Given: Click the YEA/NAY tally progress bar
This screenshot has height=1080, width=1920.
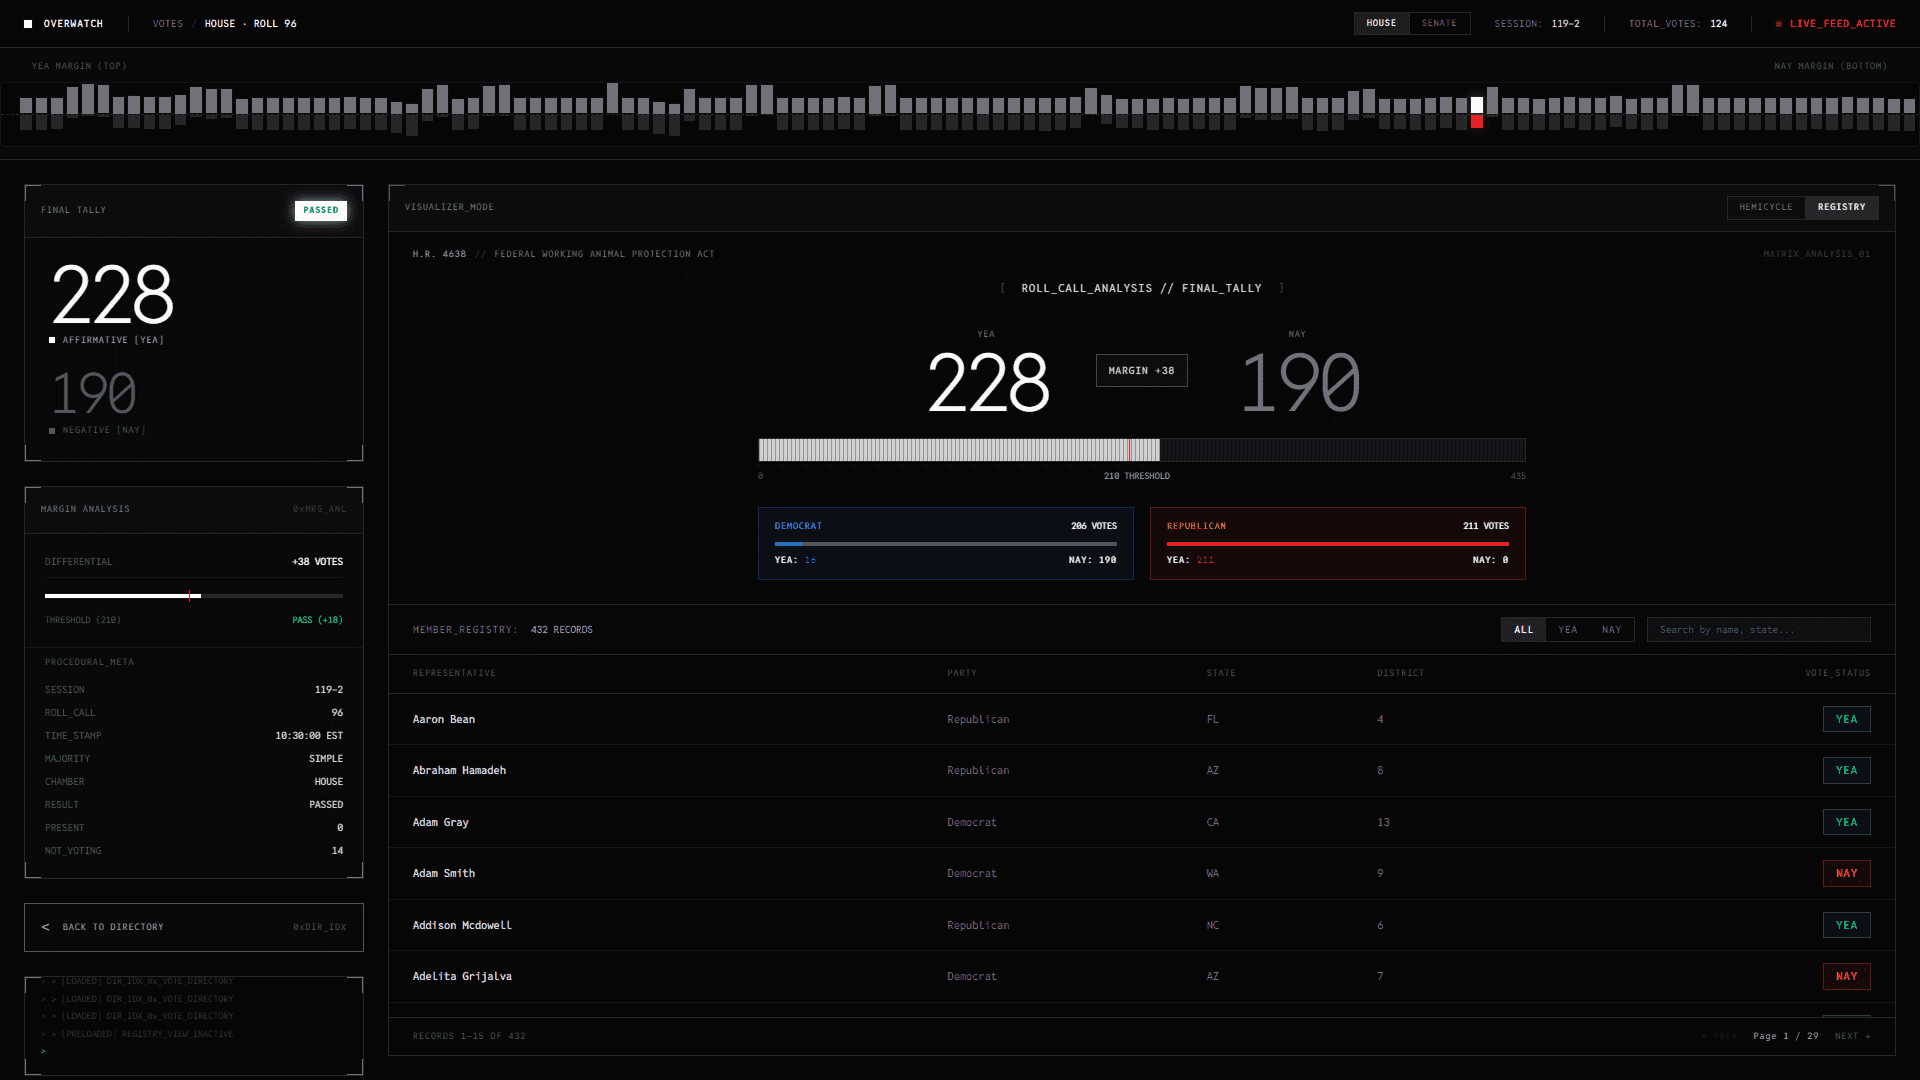Looking at the screenshot, I should (x=1141, y=450).
